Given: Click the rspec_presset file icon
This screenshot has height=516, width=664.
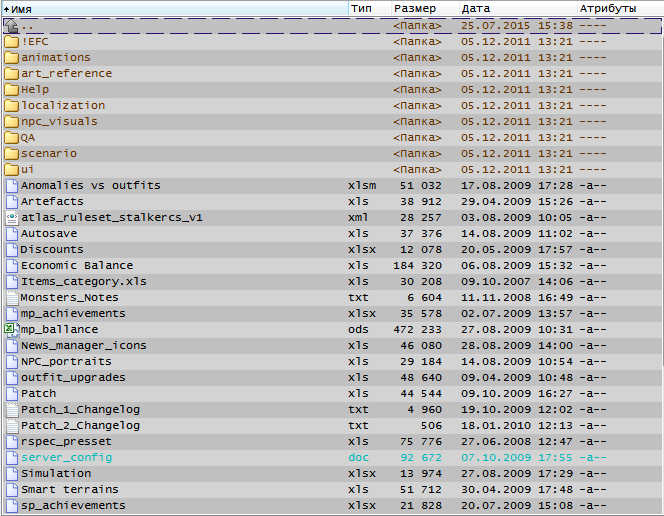Looking at the screenshot, I should tap(12, 442).
